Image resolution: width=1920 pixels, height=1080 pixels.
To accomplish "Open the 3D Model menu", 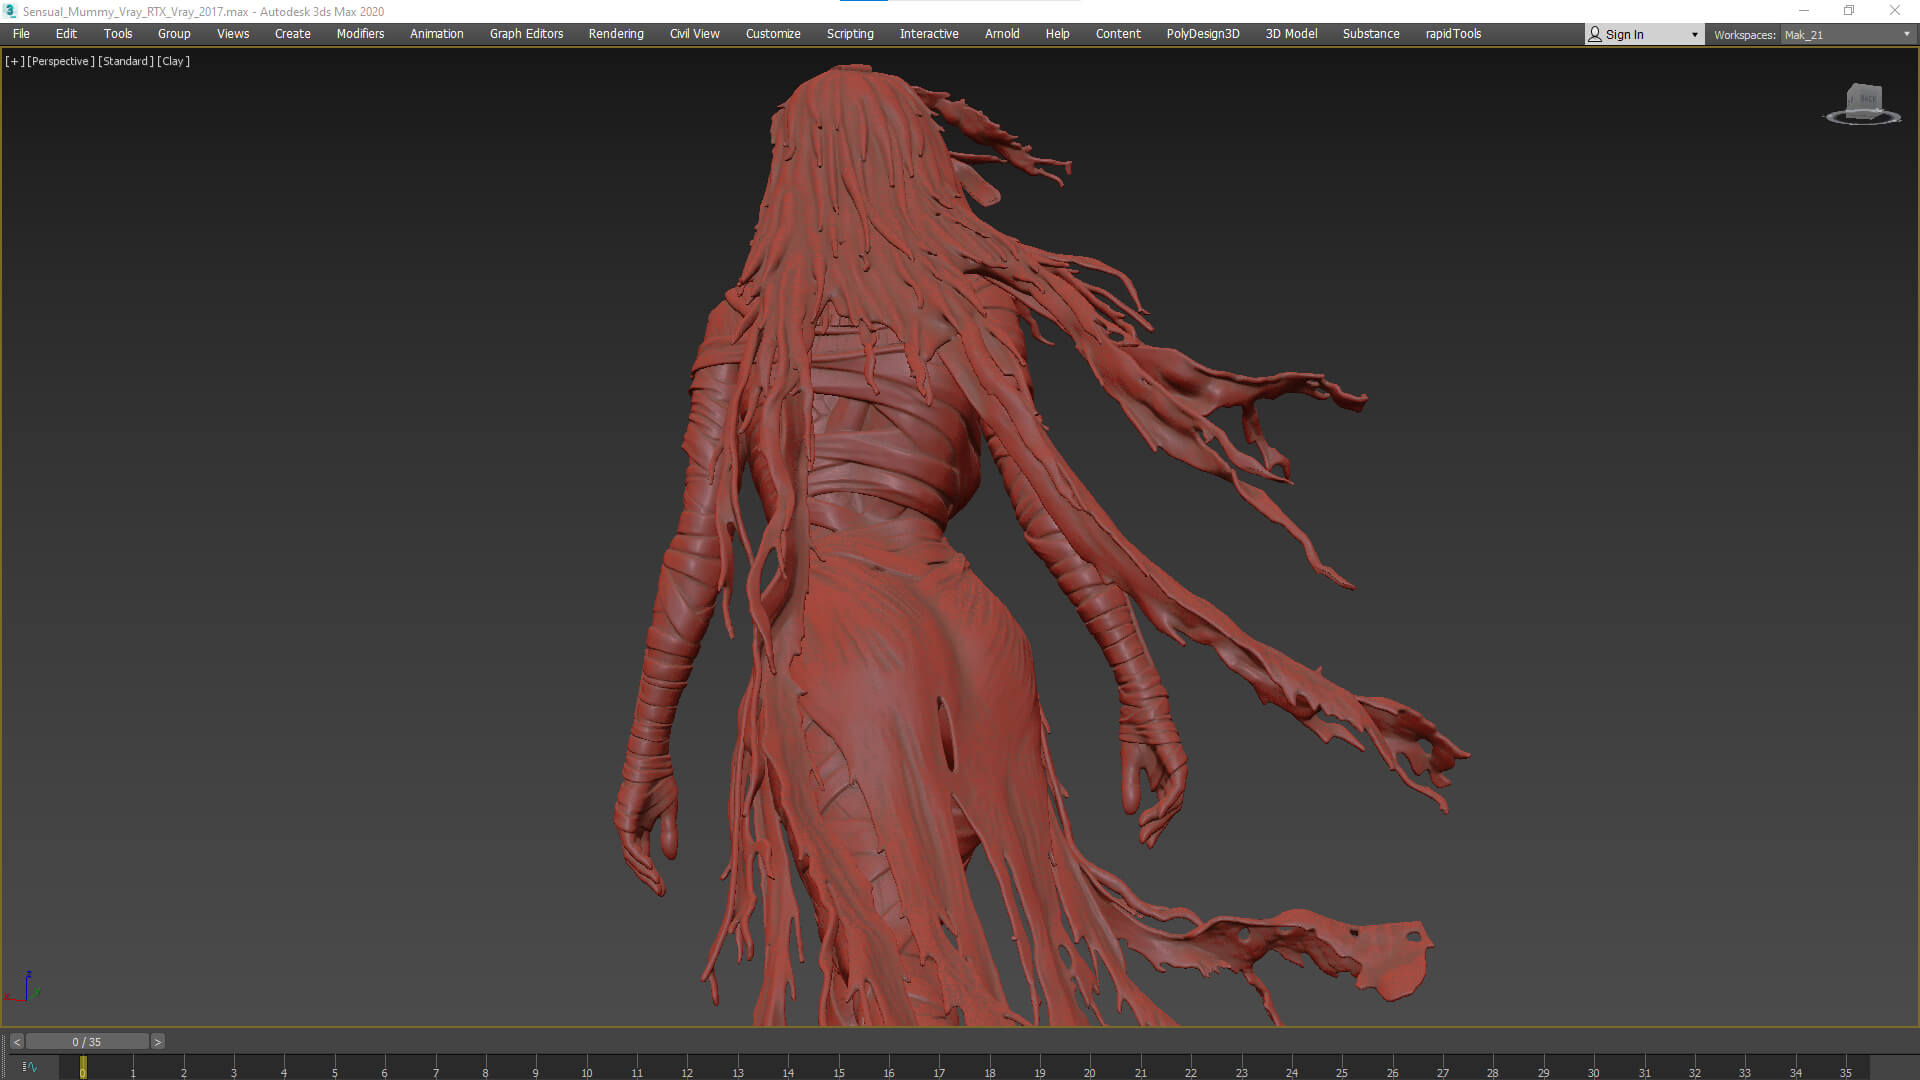I will point(1291,34).
